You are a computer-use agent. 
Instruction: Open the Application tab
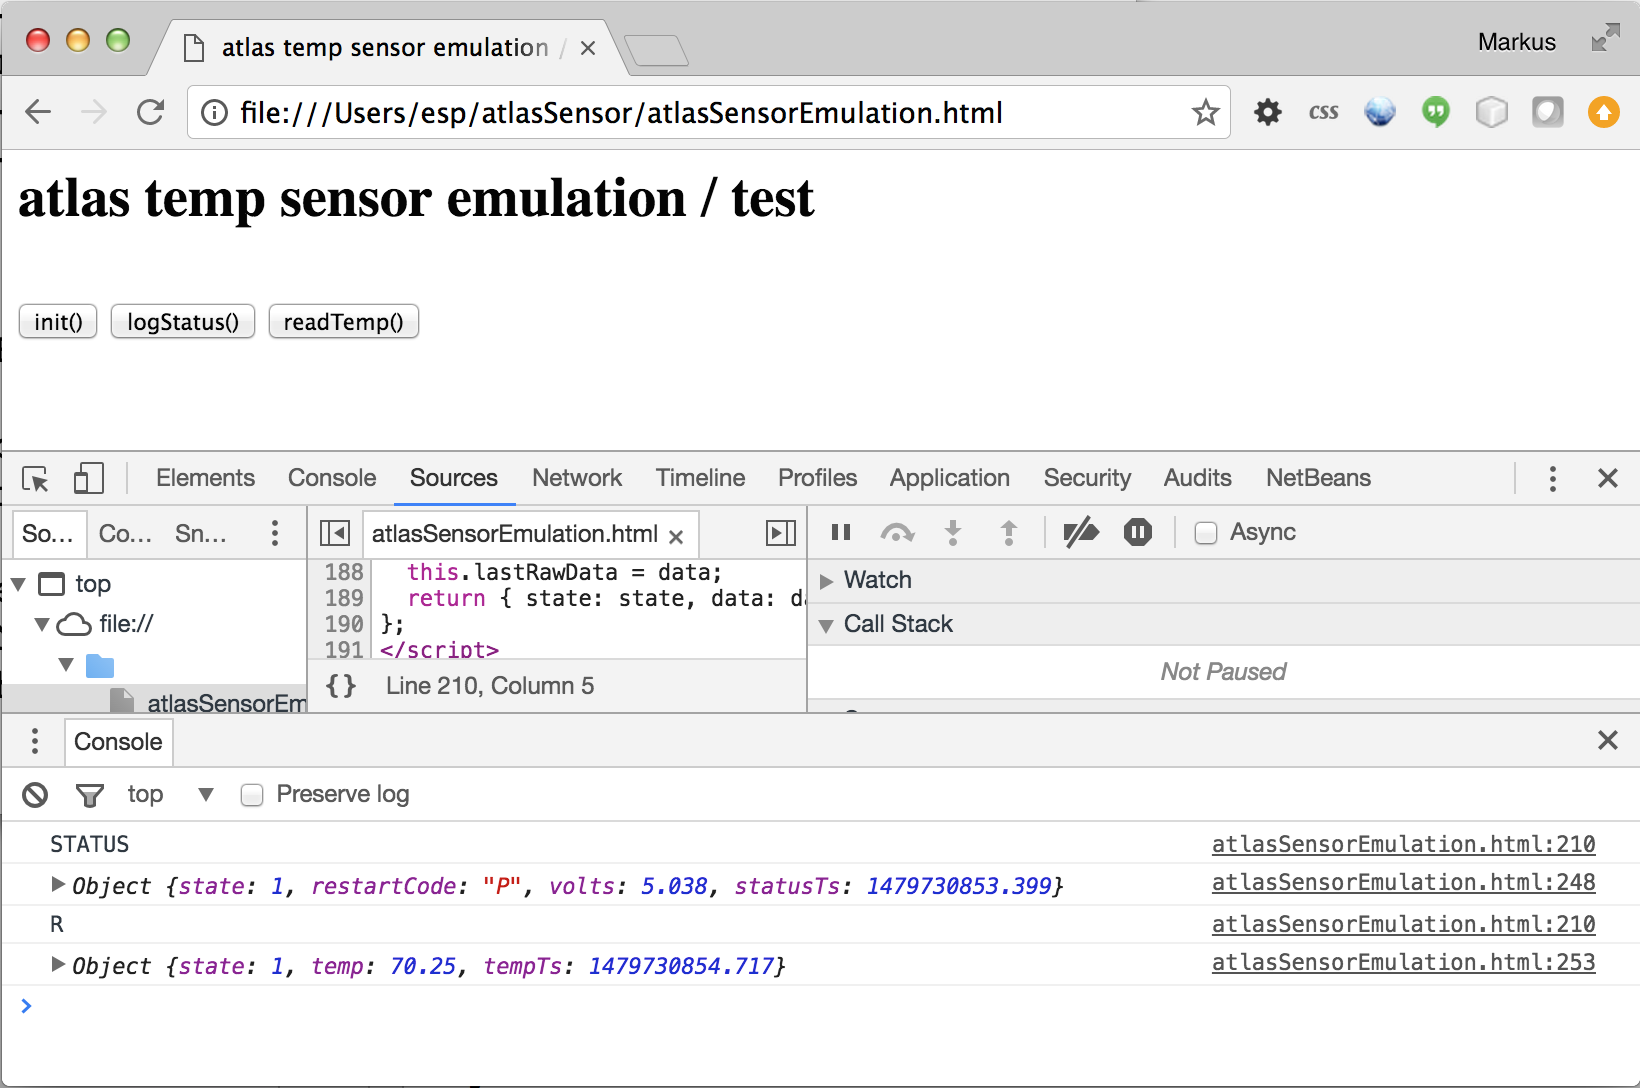coord(950,478)
